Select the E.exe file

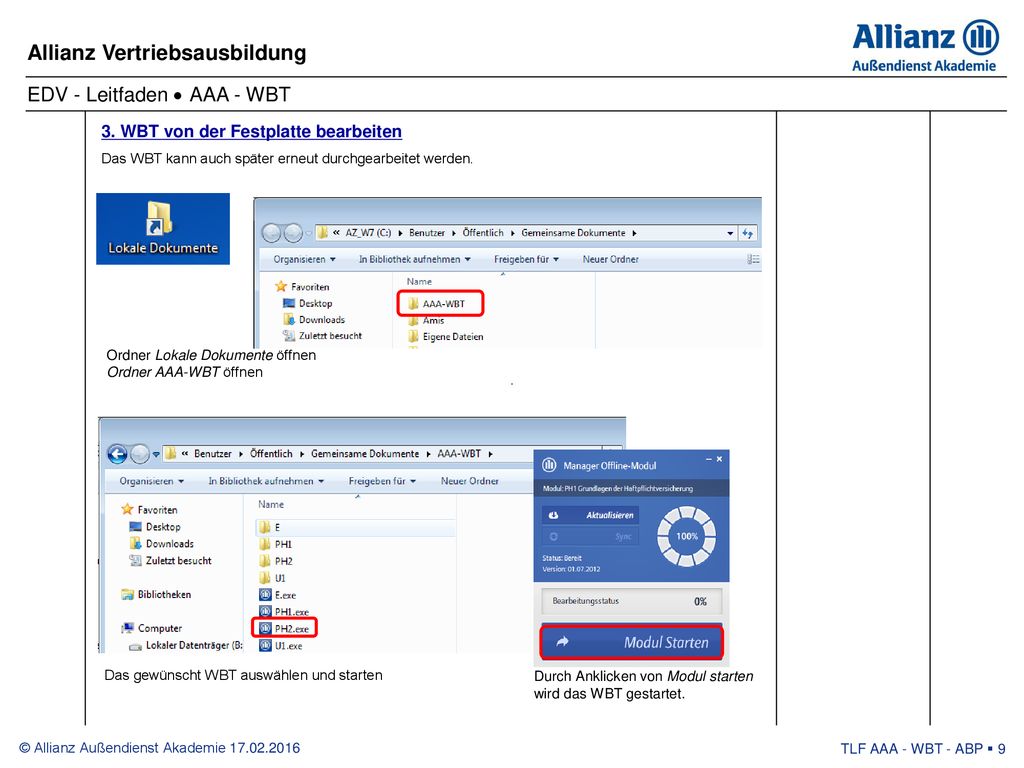point(278,595)
